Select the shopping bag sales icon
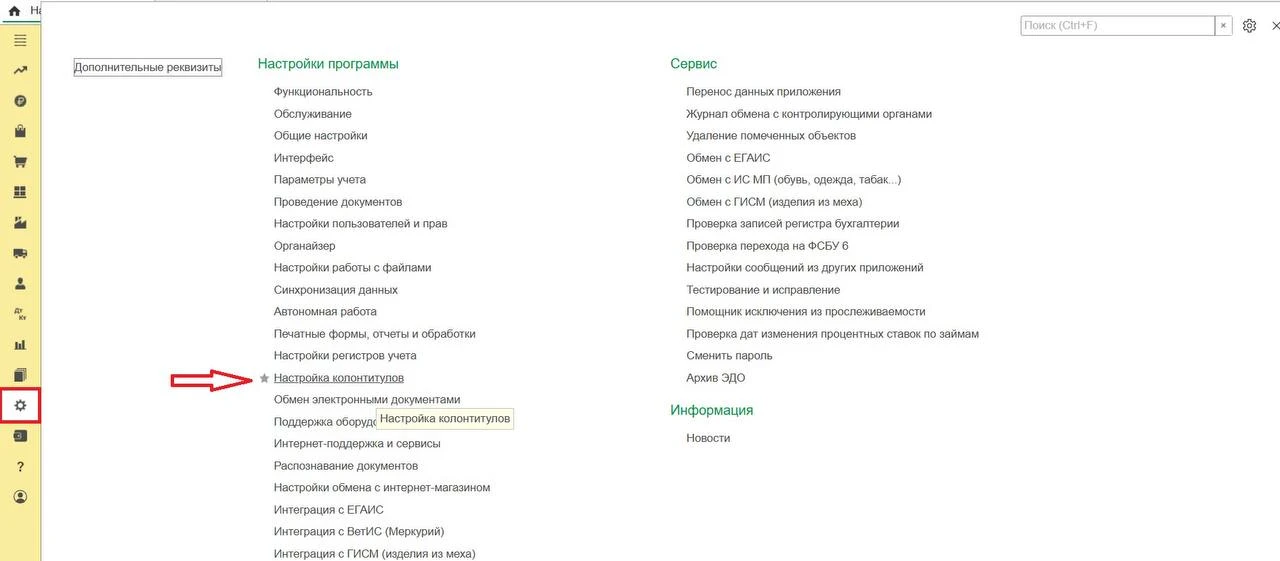Viewport: 1280px width, 561px height. (x=20, y=131)
